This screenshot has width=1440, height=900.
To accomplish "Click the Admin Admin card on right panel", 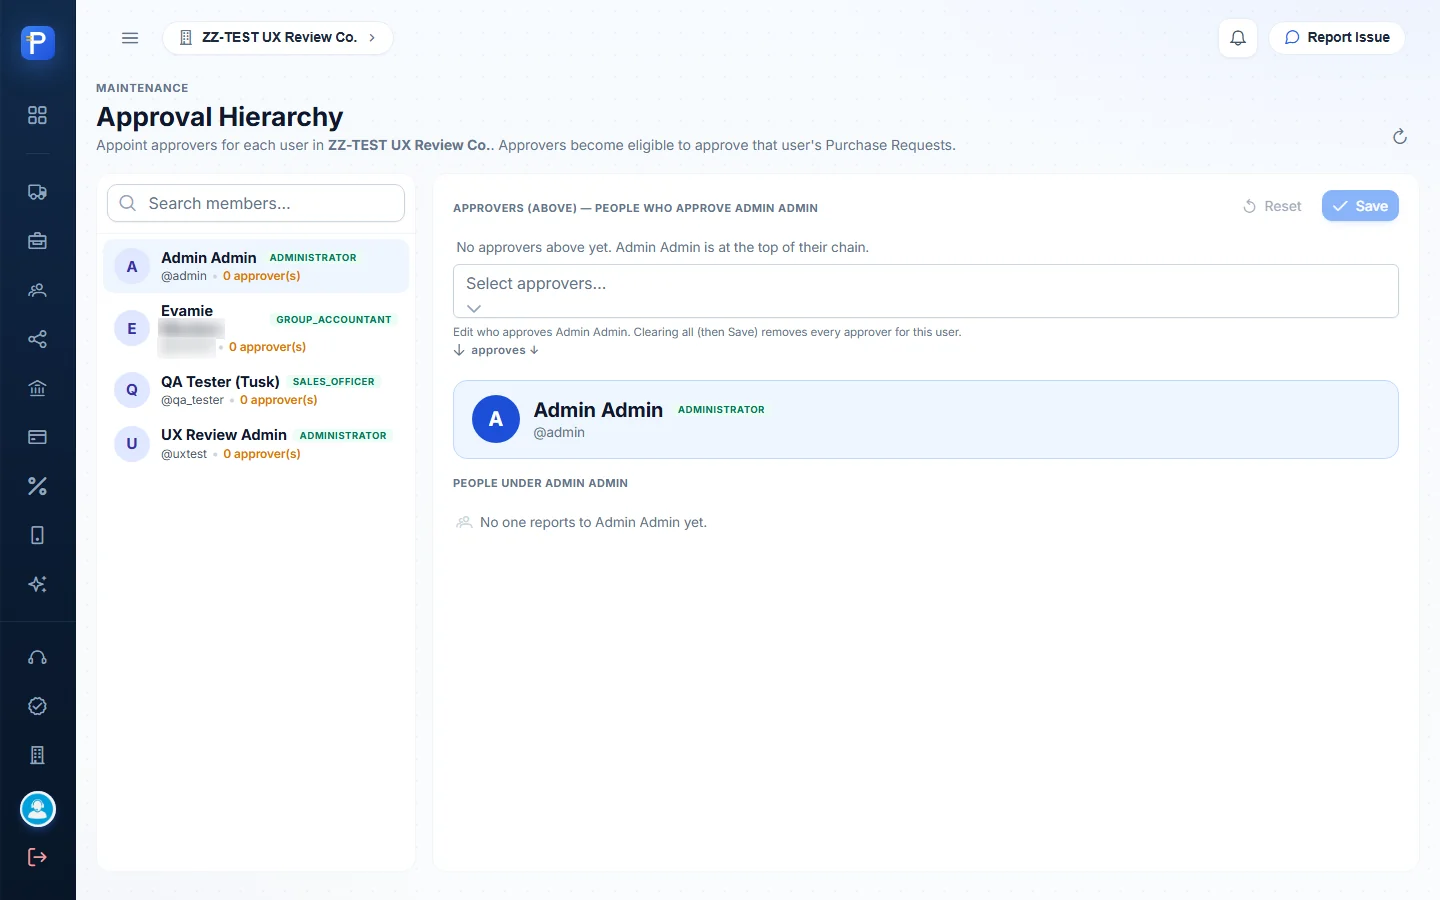I will pos(926,419).
